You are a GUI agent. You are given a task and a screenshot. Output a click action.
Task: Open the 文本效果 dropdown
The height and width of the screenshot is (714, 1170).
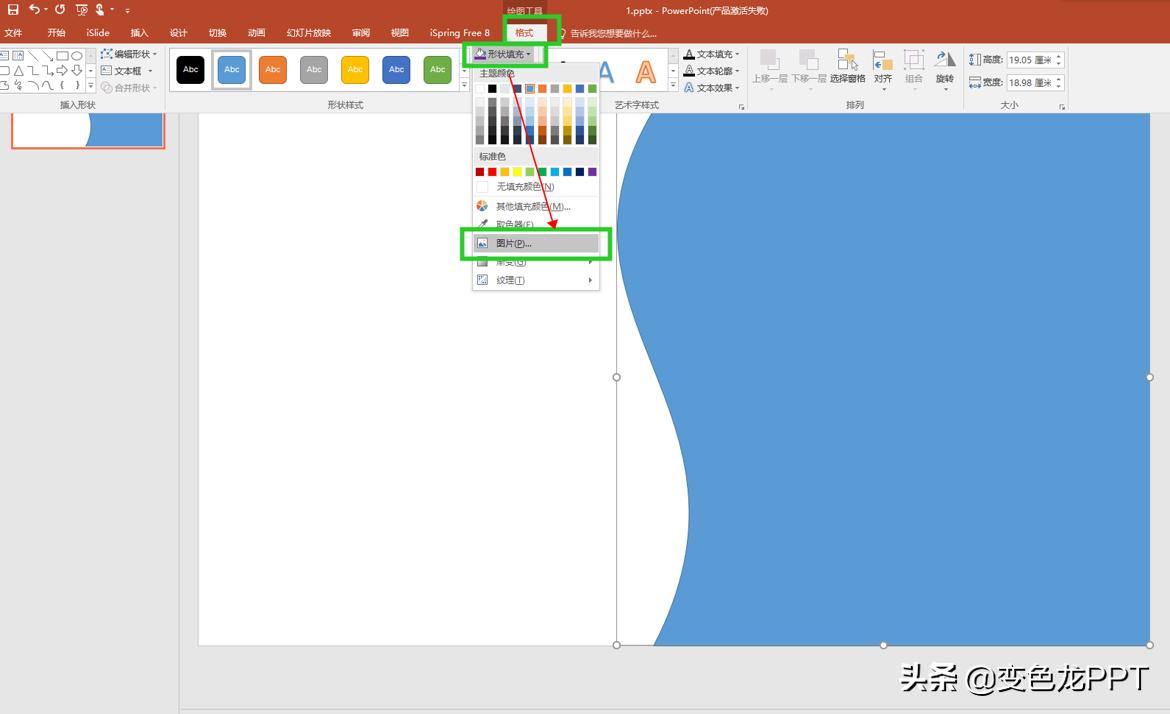pyautogui.click(x=712, y=87)
